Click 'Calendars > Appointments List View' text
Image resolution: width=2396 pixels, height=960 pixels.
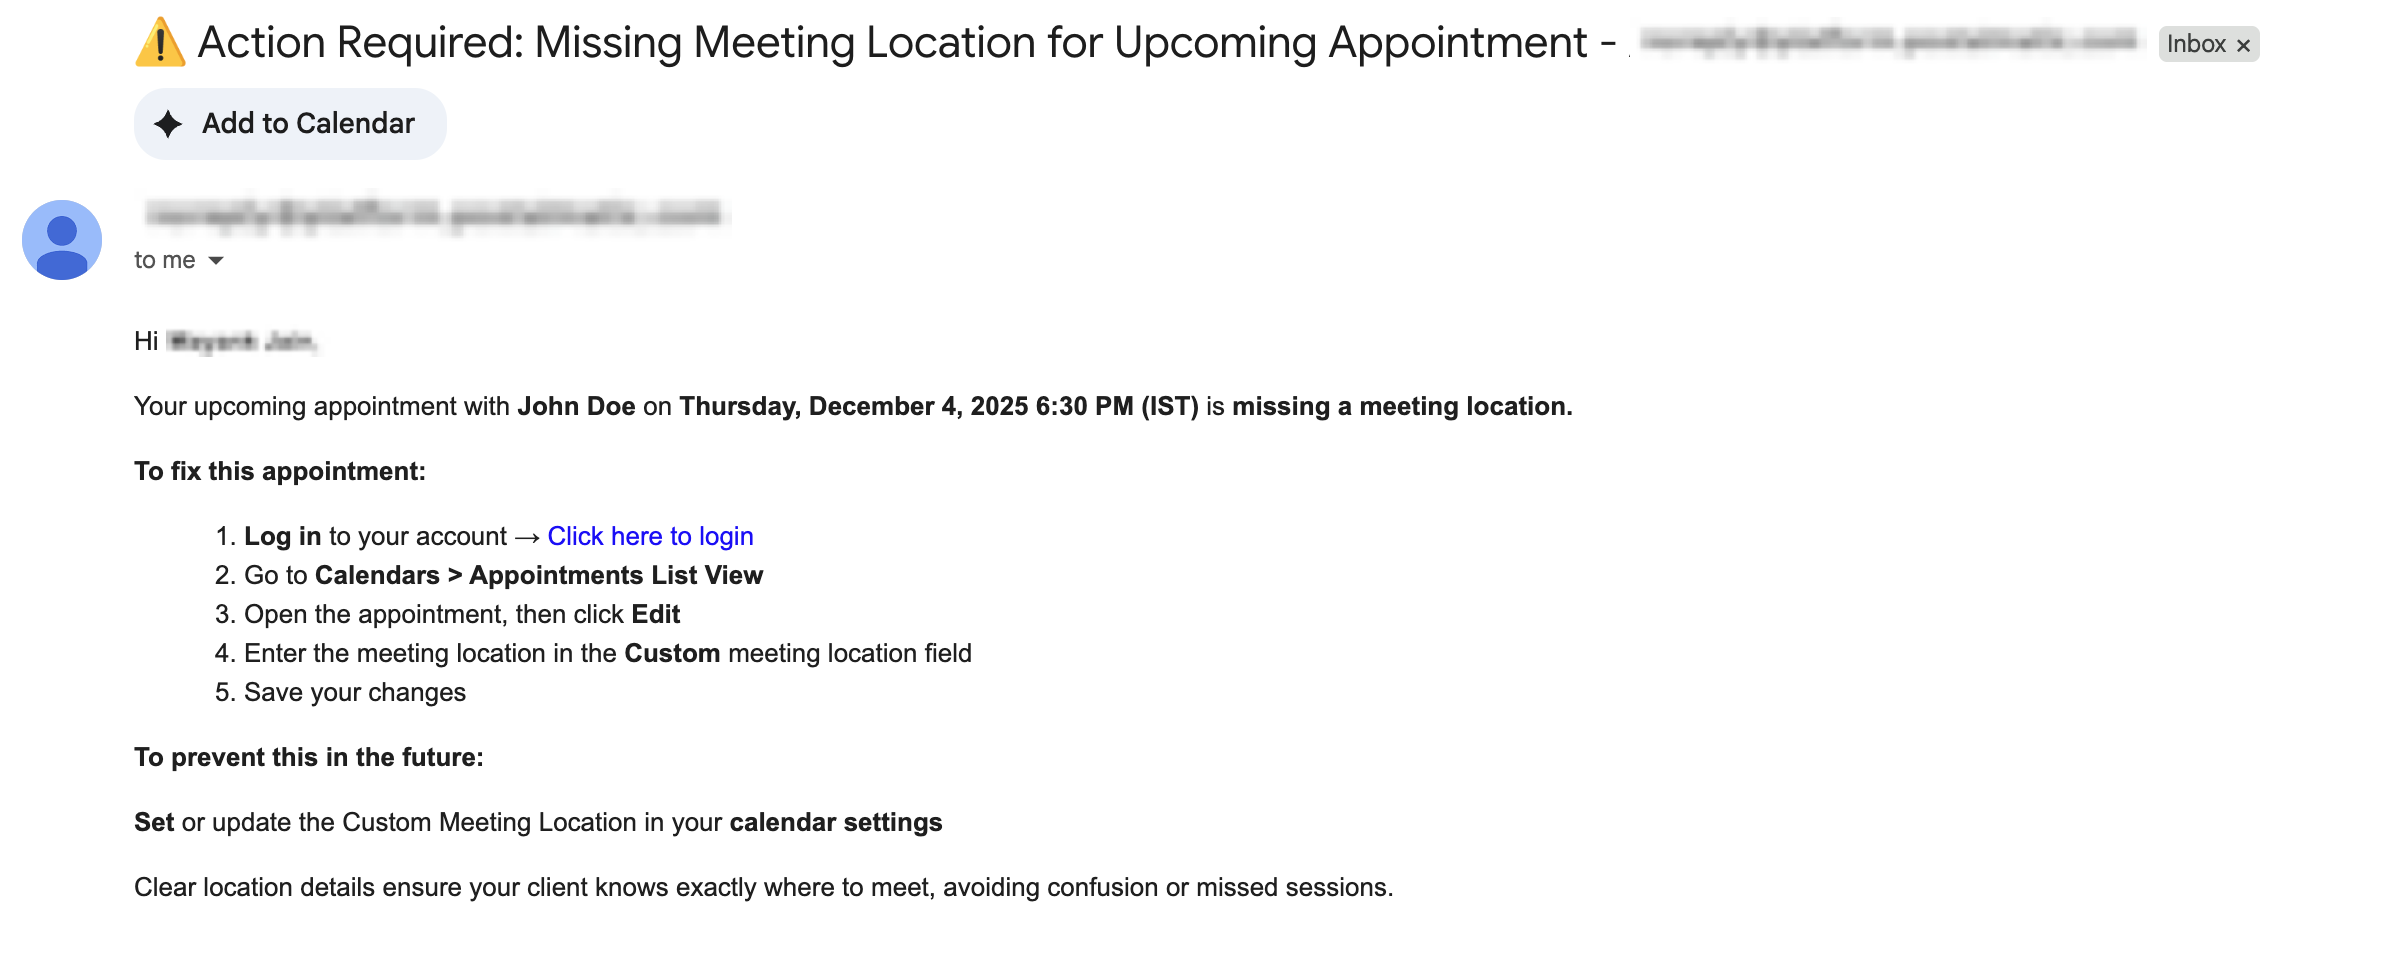pos(539,575)
